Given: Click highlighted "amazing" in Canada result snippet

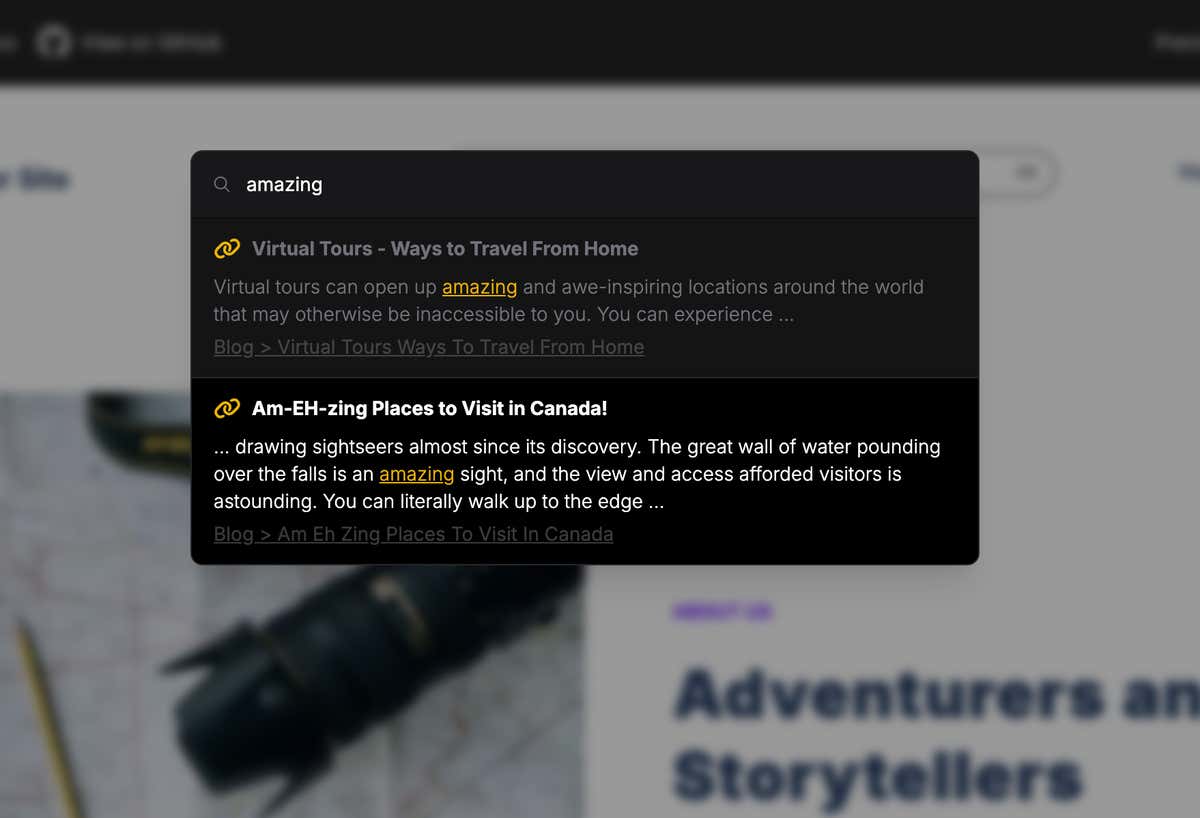Looking at the screenshot, I should pos(417,474).
